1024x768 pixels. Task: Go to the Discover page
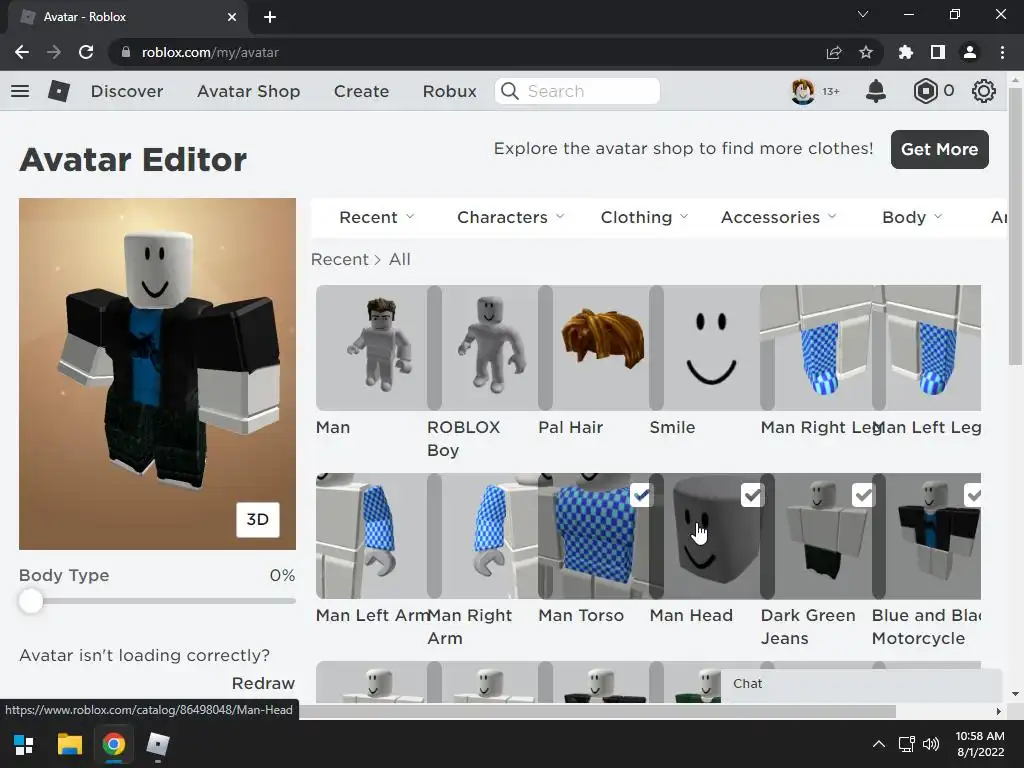(x=127, y=91)
